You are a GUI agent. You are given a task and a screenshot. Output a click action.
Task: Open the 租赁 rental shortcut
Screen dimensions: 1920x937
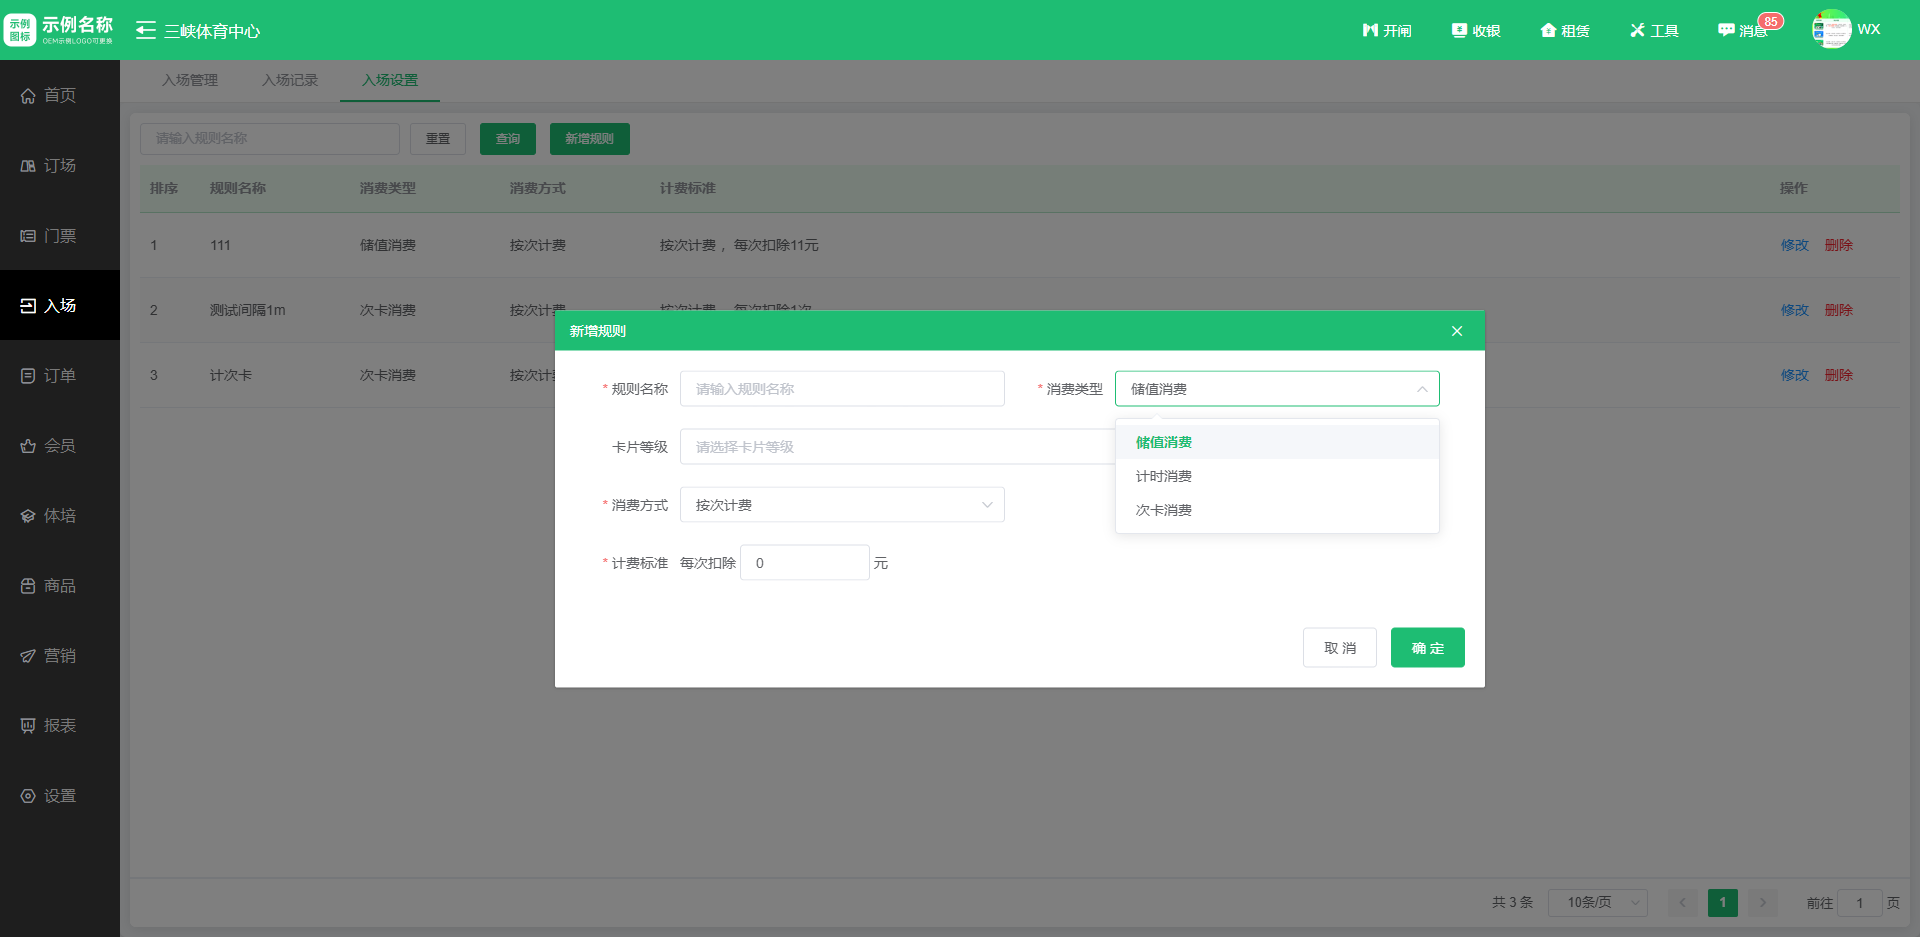pos(1565,31)
